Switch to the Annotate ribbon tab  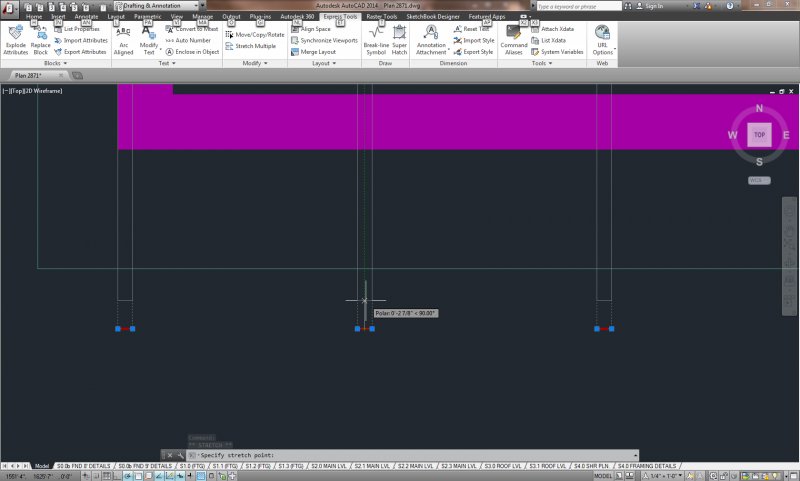click(x=86, y=17)
